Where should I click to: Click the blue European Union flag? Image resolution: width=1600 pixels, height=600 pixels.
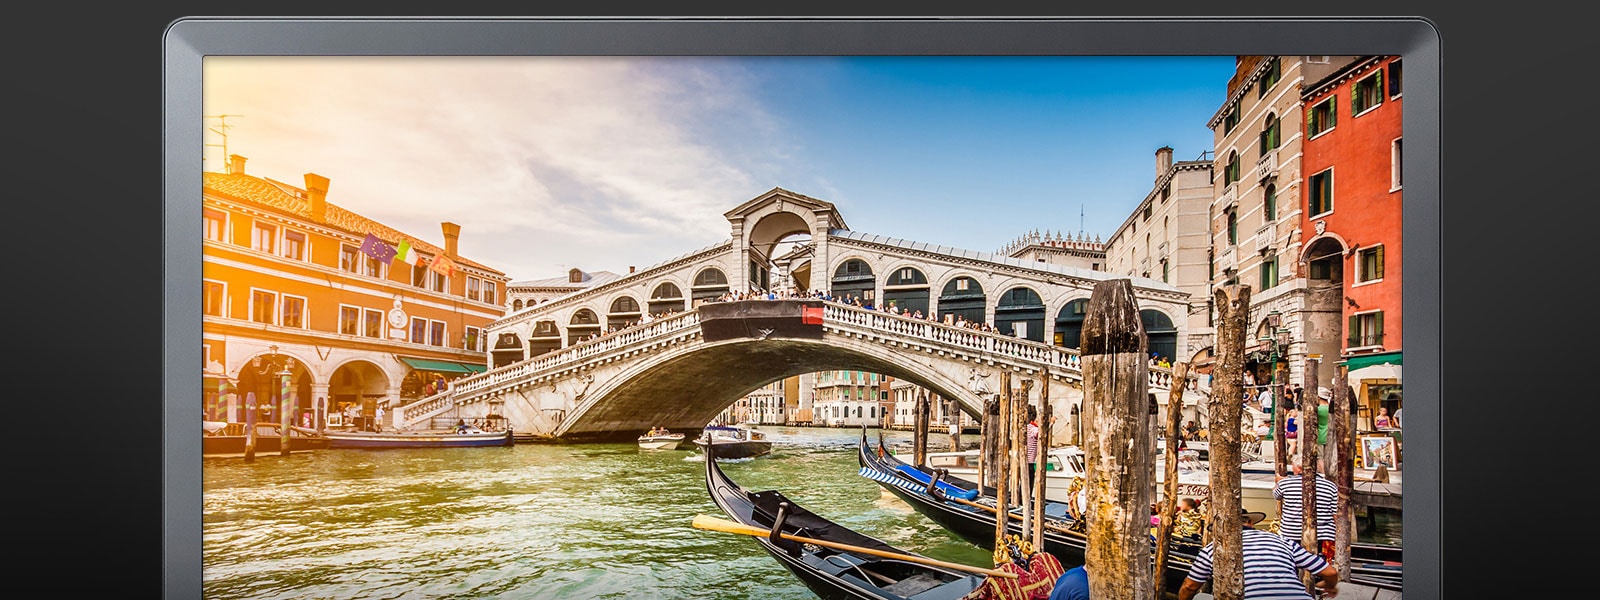(x=376, y=248)
